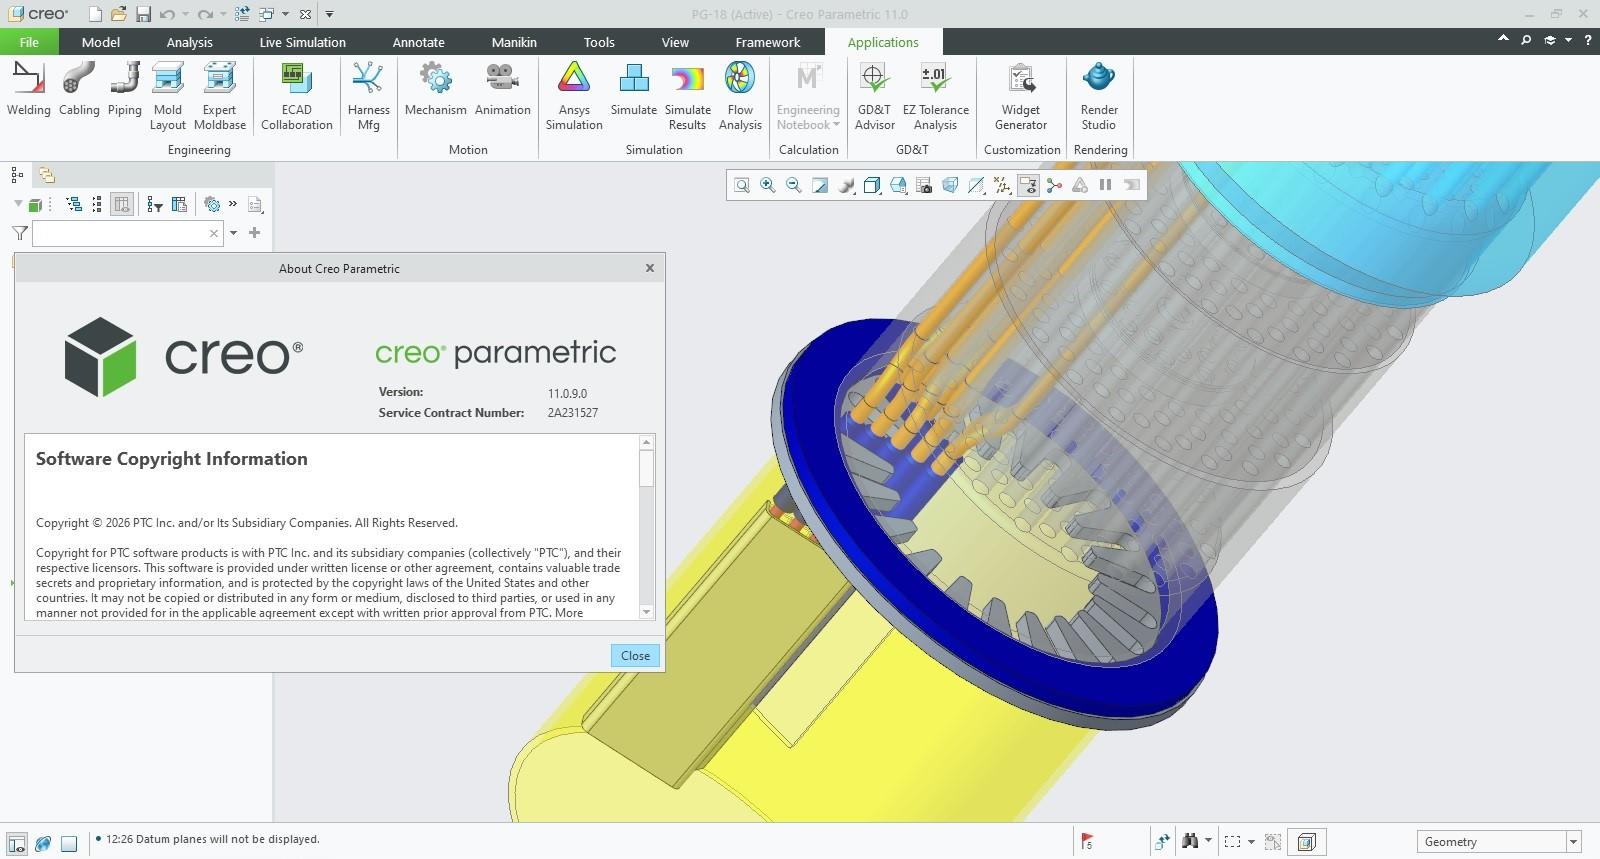1600x859 pixels.
Task: Click the Repaint icon in graphics toolbar
Action: tap(820, 185)
